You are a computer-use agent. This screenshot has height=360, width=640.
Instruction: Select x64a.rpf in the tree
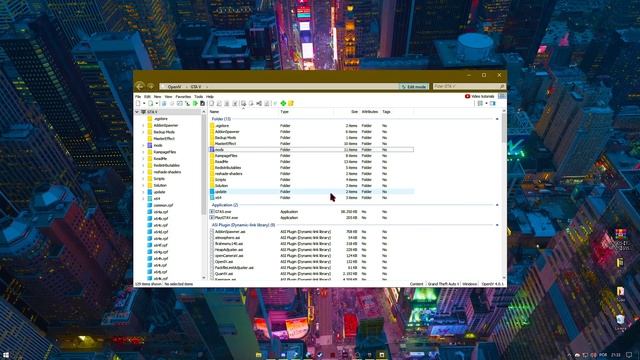(x=160, y=212)
